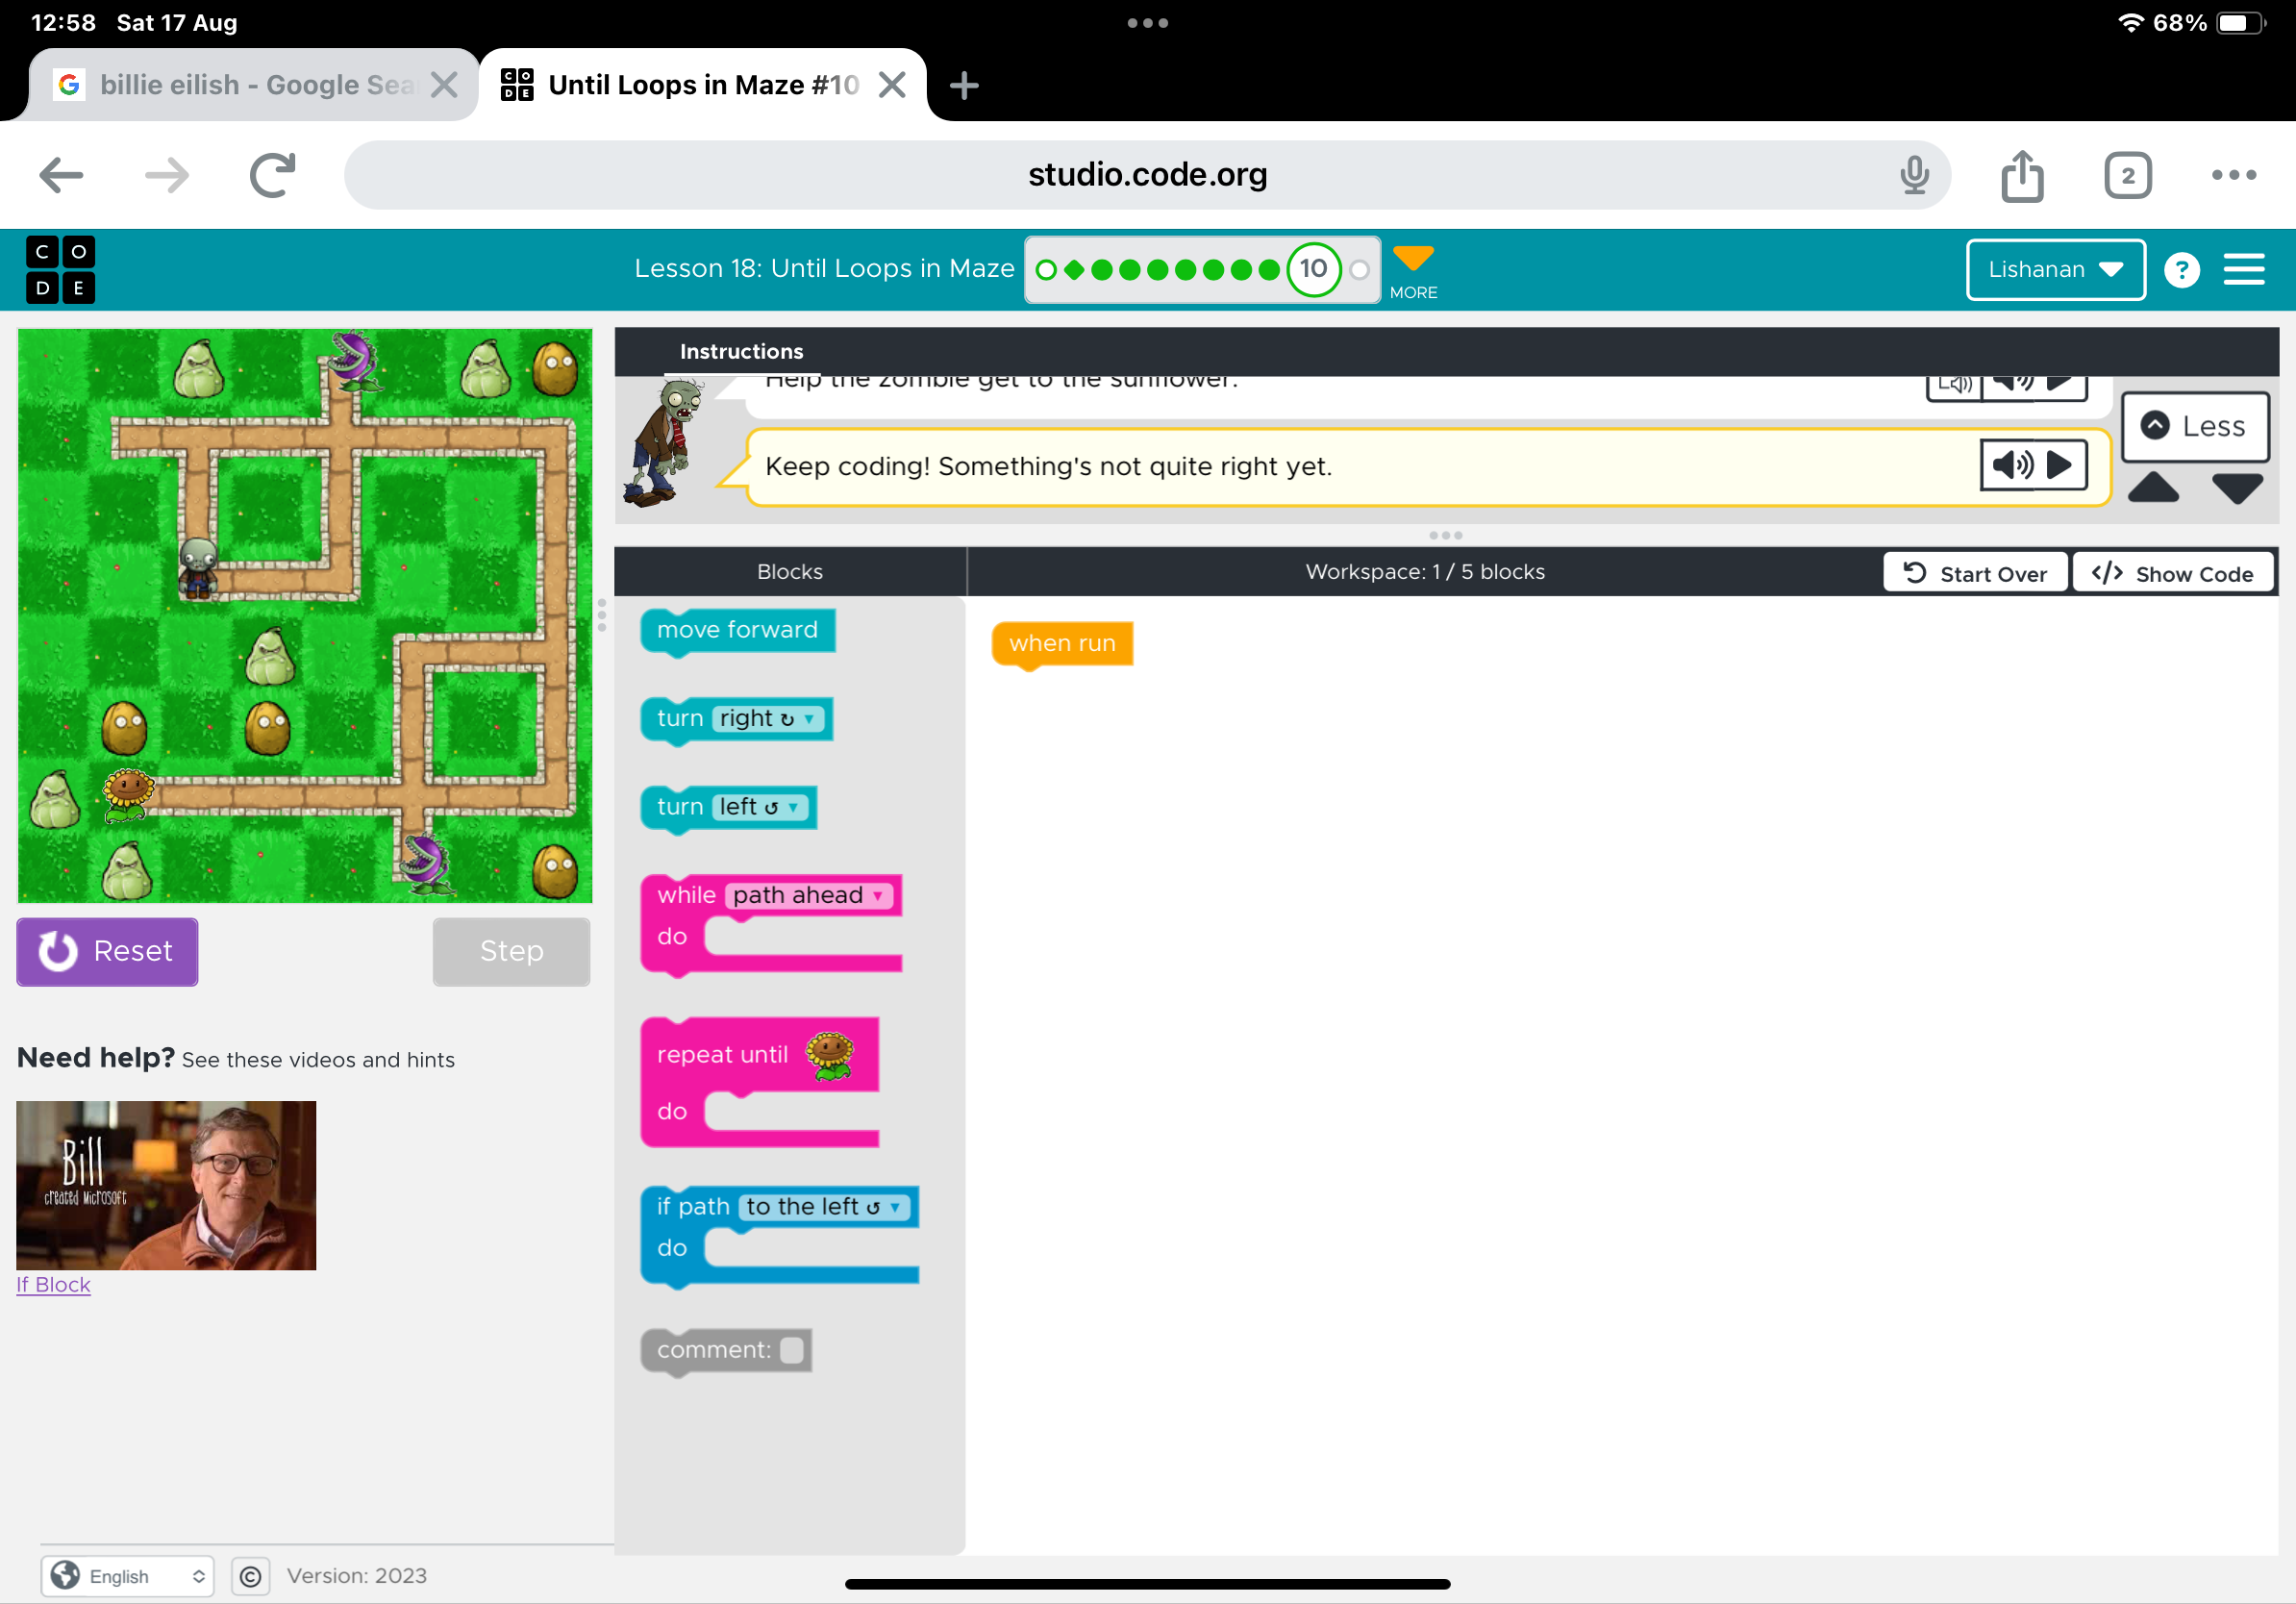Click the Code.org logo icon
The height and width of the screenshot is (1604, 2296).
[60, 269]
